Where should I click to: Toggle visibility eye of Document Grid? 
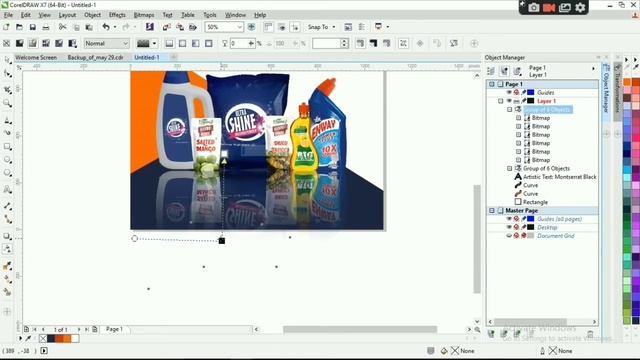[509, 236]
